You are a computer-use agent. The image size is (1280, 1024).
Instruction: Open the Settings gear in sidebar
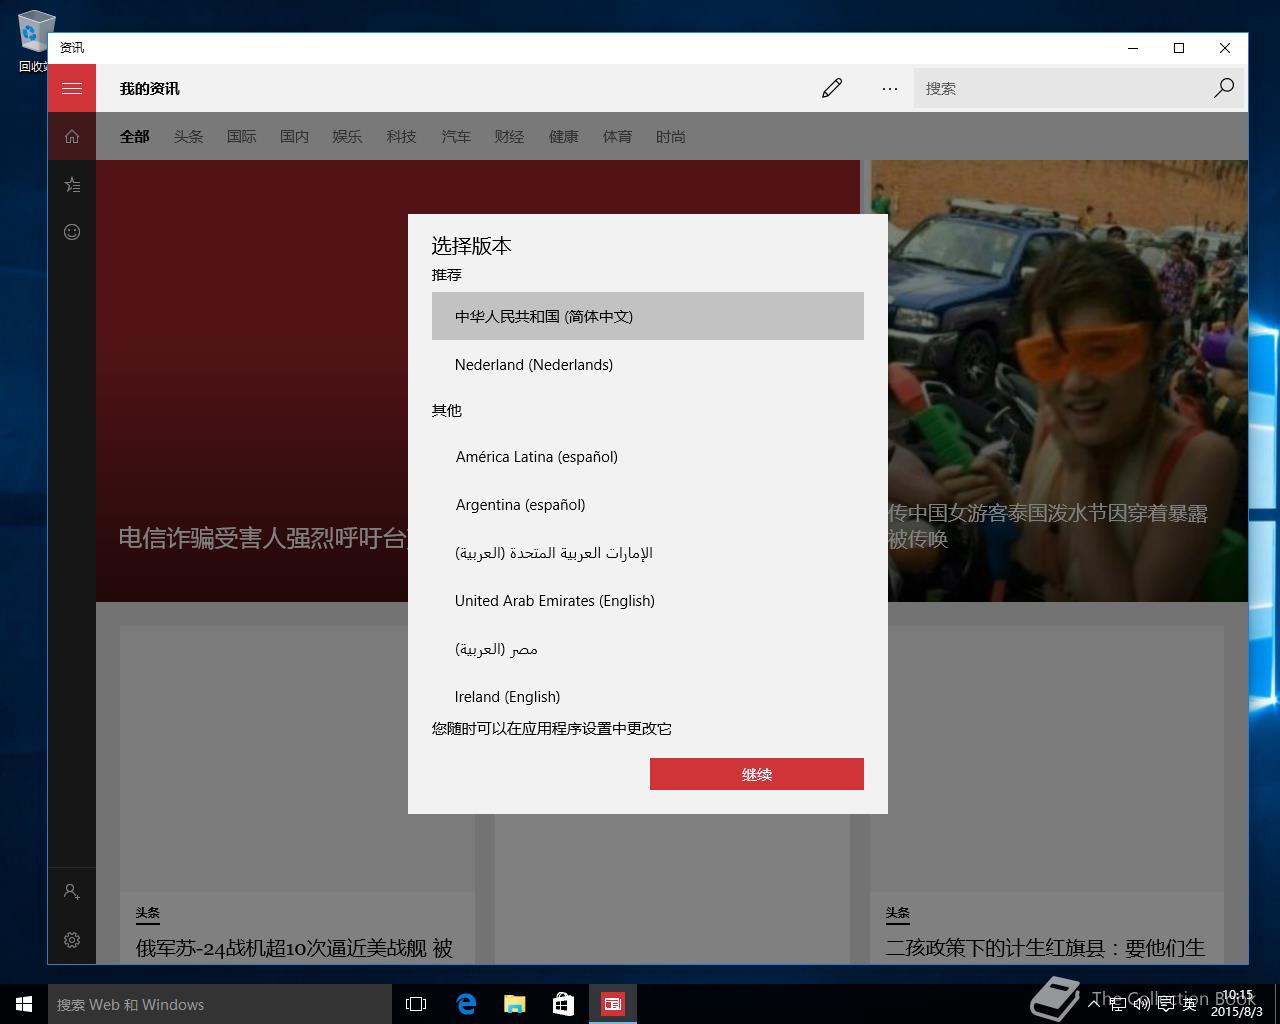click(x=72, y=940)
